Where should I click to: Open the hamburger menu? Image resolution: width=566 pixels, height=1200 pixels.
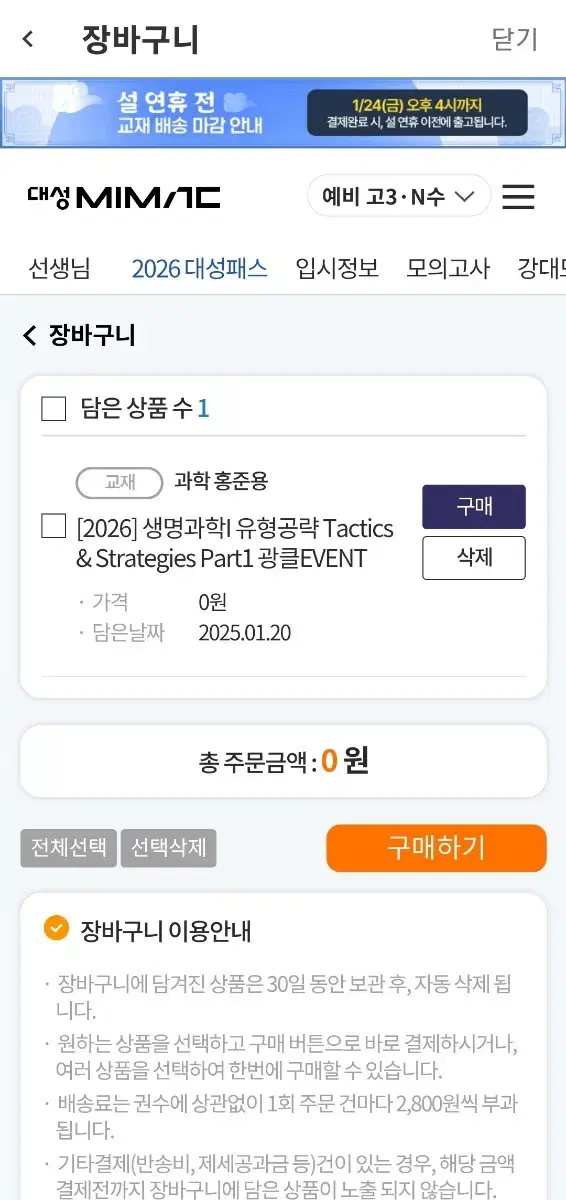pyautogui.click(x=518, y=196)
